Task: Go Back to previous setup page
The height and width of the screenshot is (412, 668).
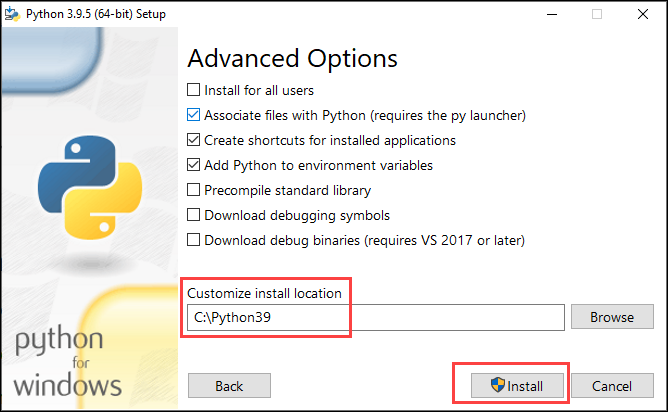Action: (x=229, y=386)
